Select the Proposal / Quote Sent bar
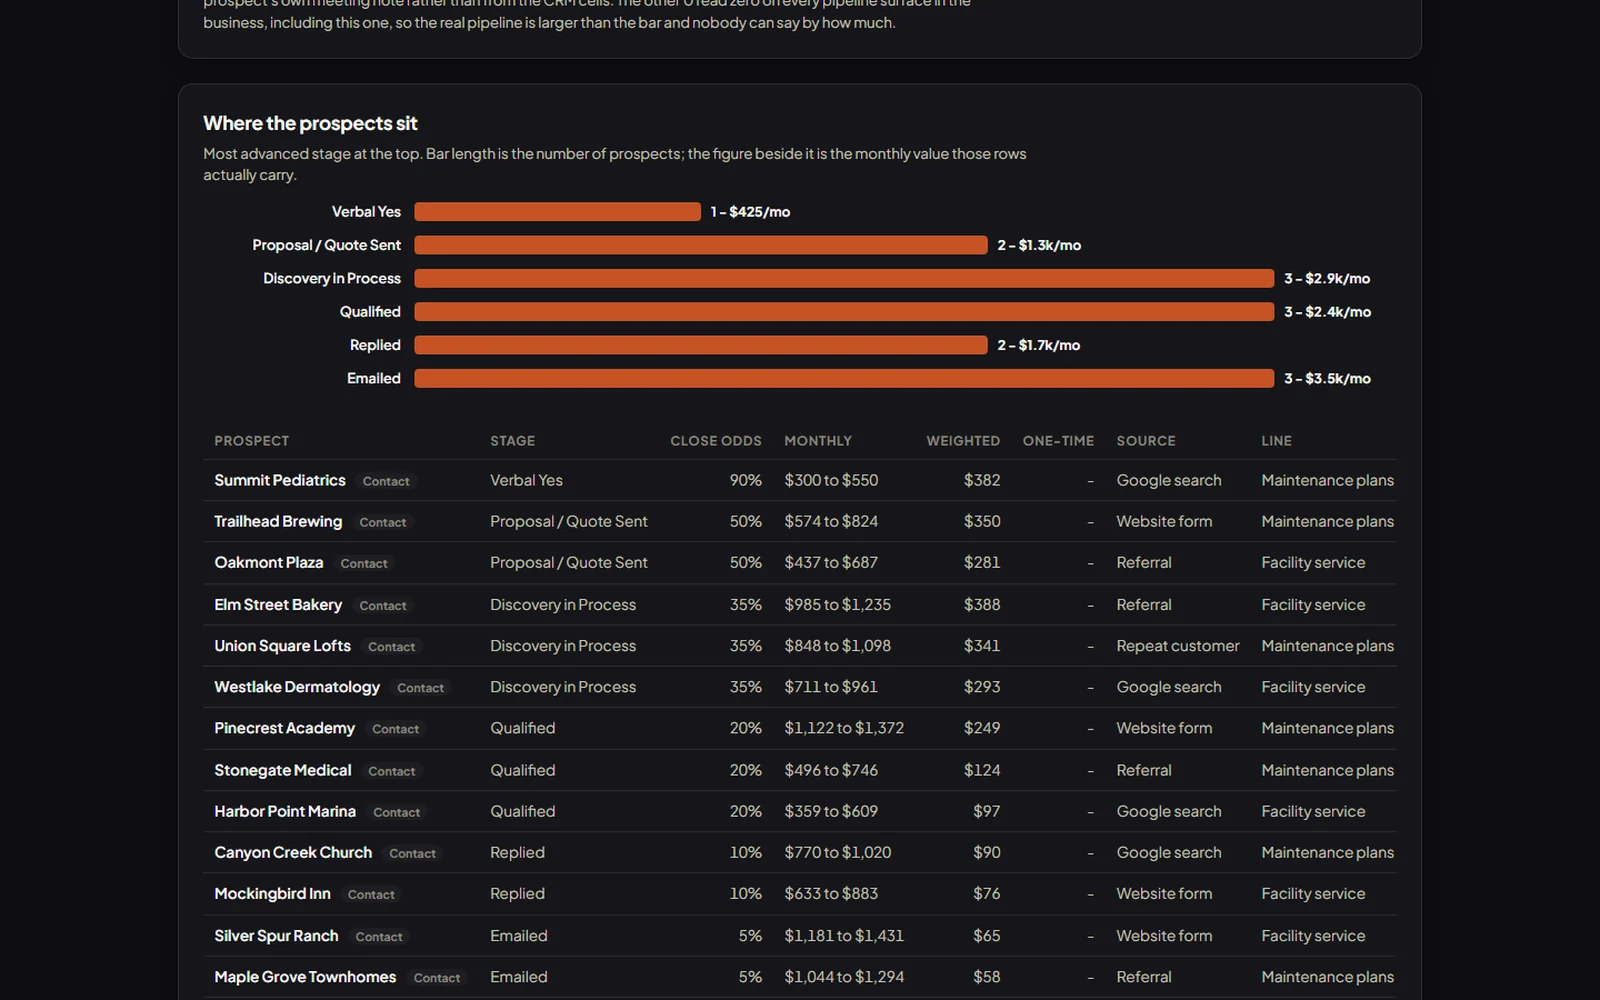1600x1000 pixels. point(701,245)
